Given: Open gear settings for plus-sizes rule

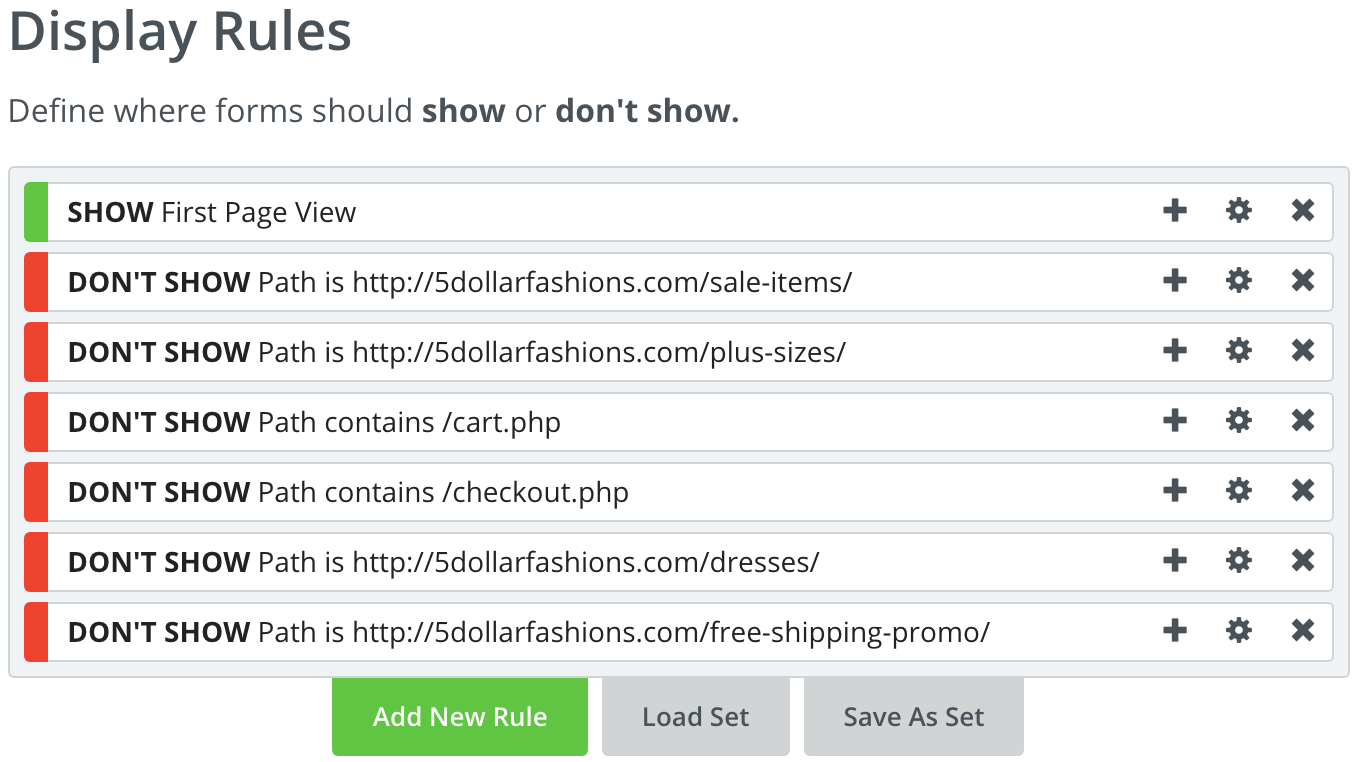Looking at the screenshot, I should (1239, 351).
